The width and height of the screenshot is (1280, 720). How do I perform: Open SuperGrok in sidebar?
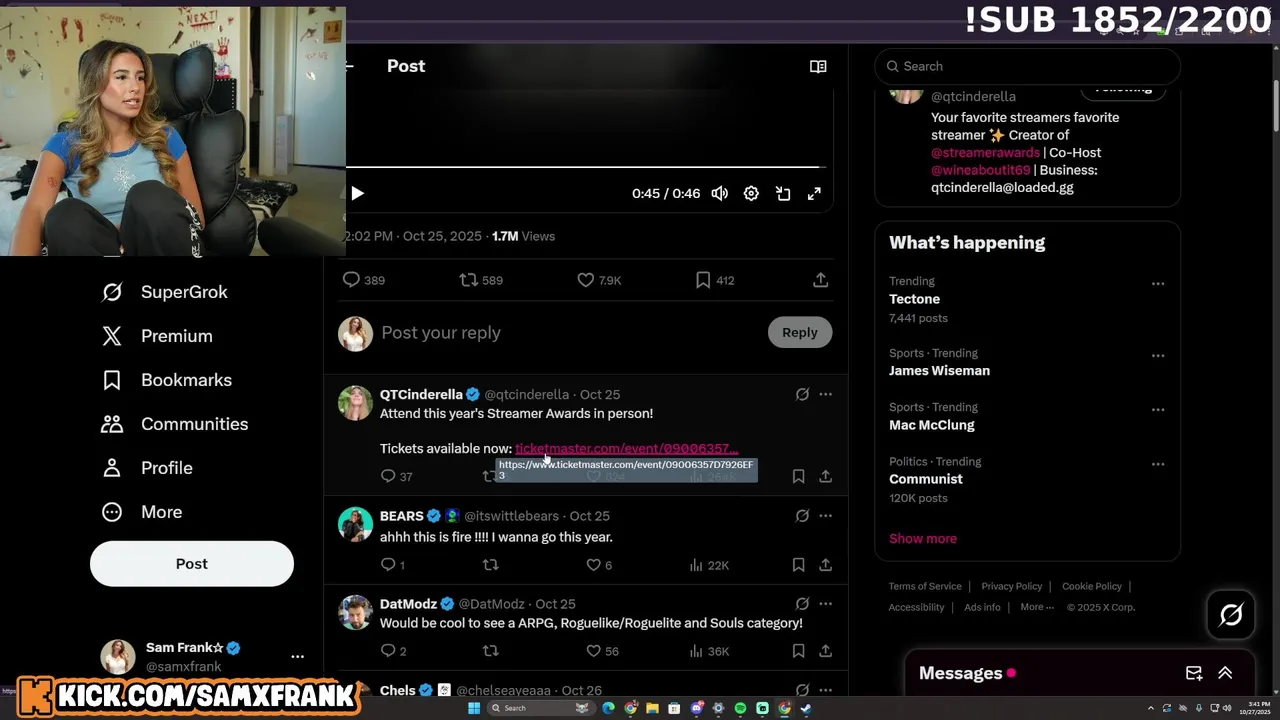click(x=165, y=292)
